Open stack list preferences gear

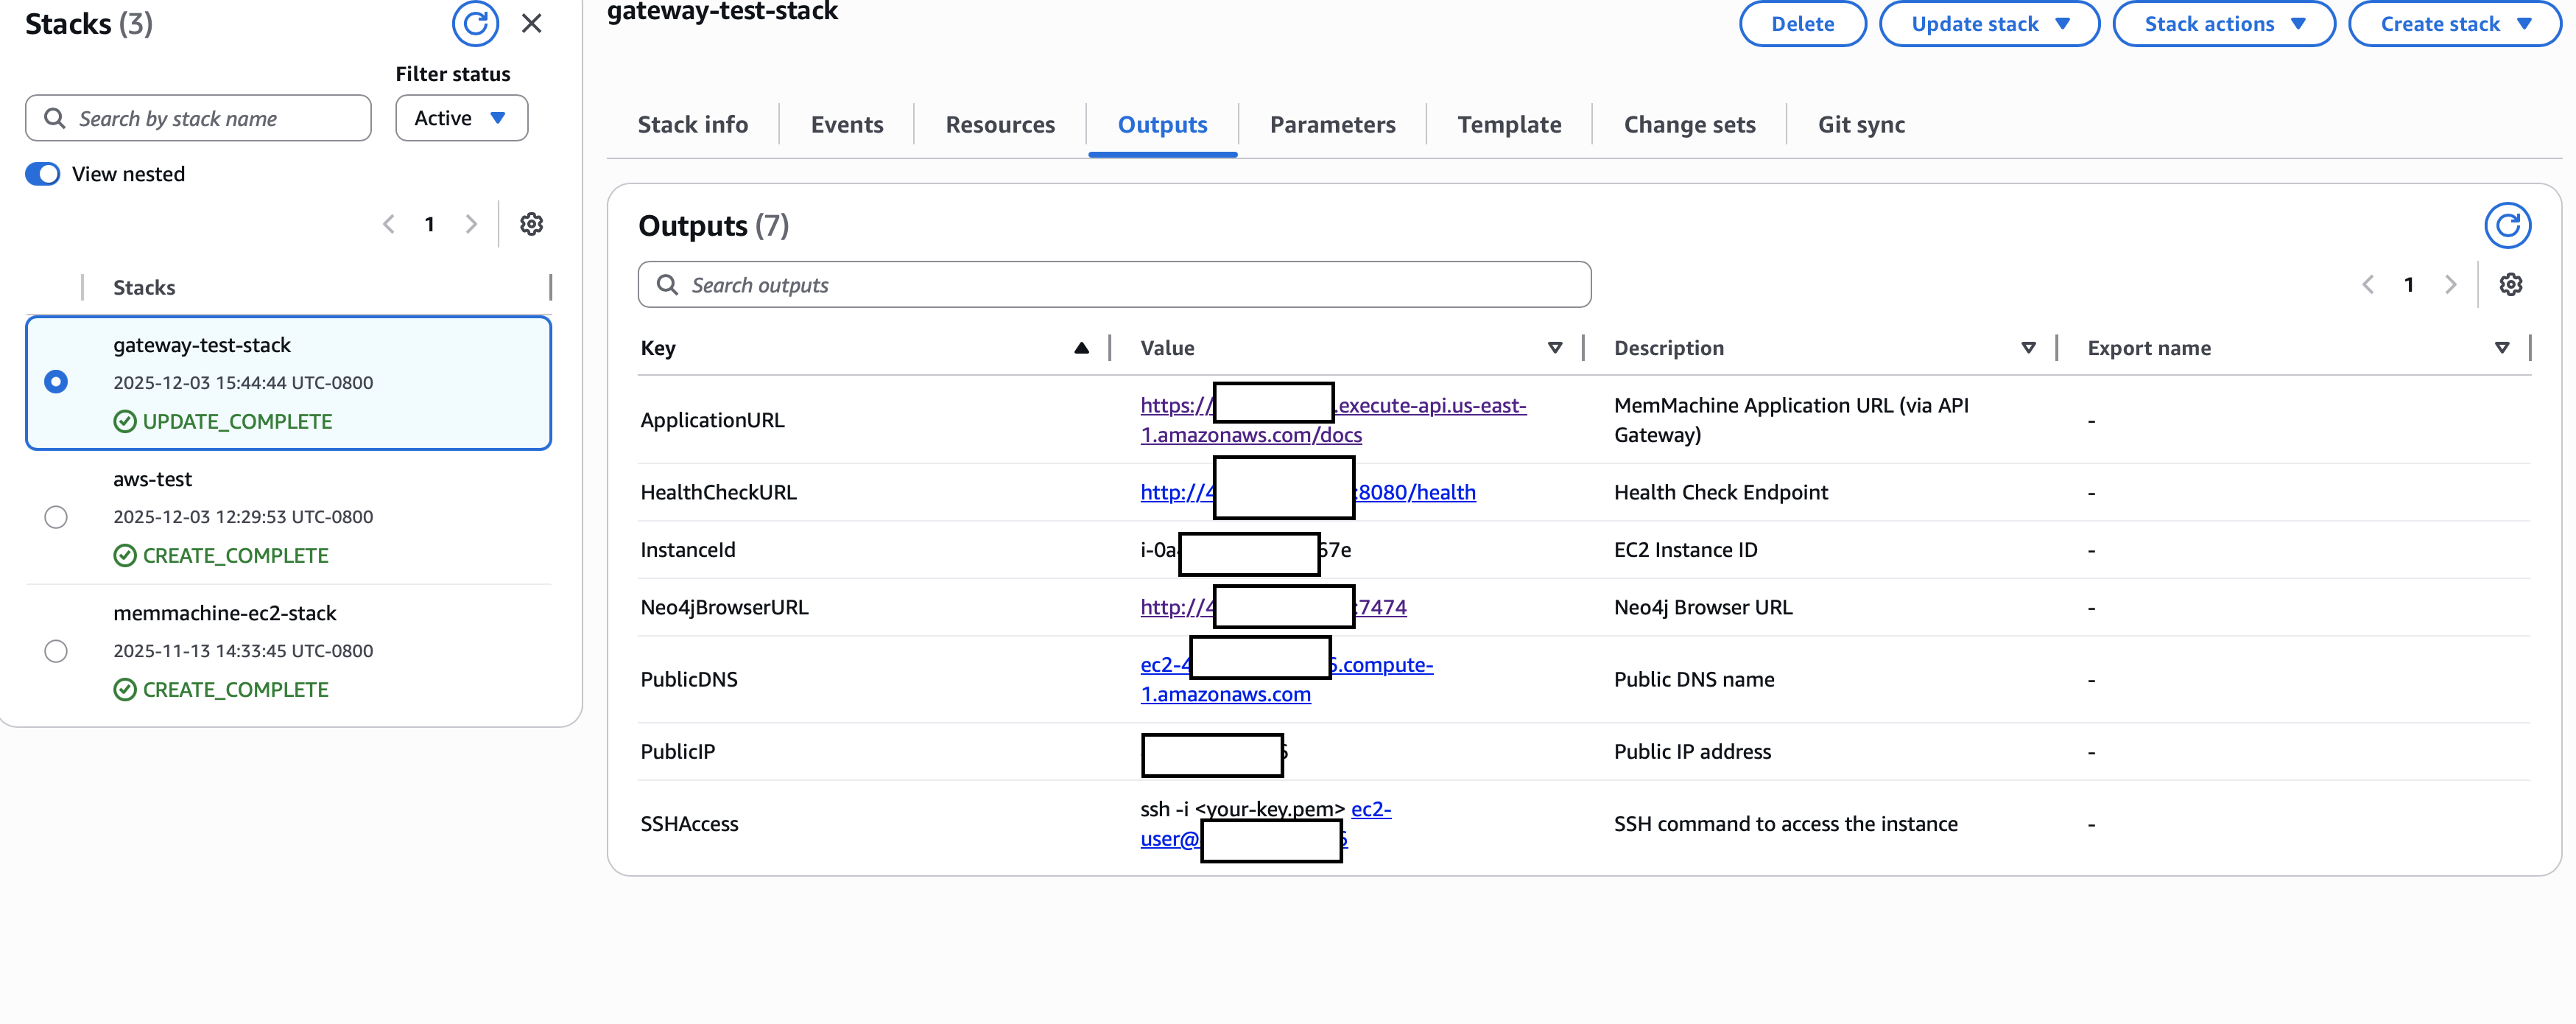point(531,224)
